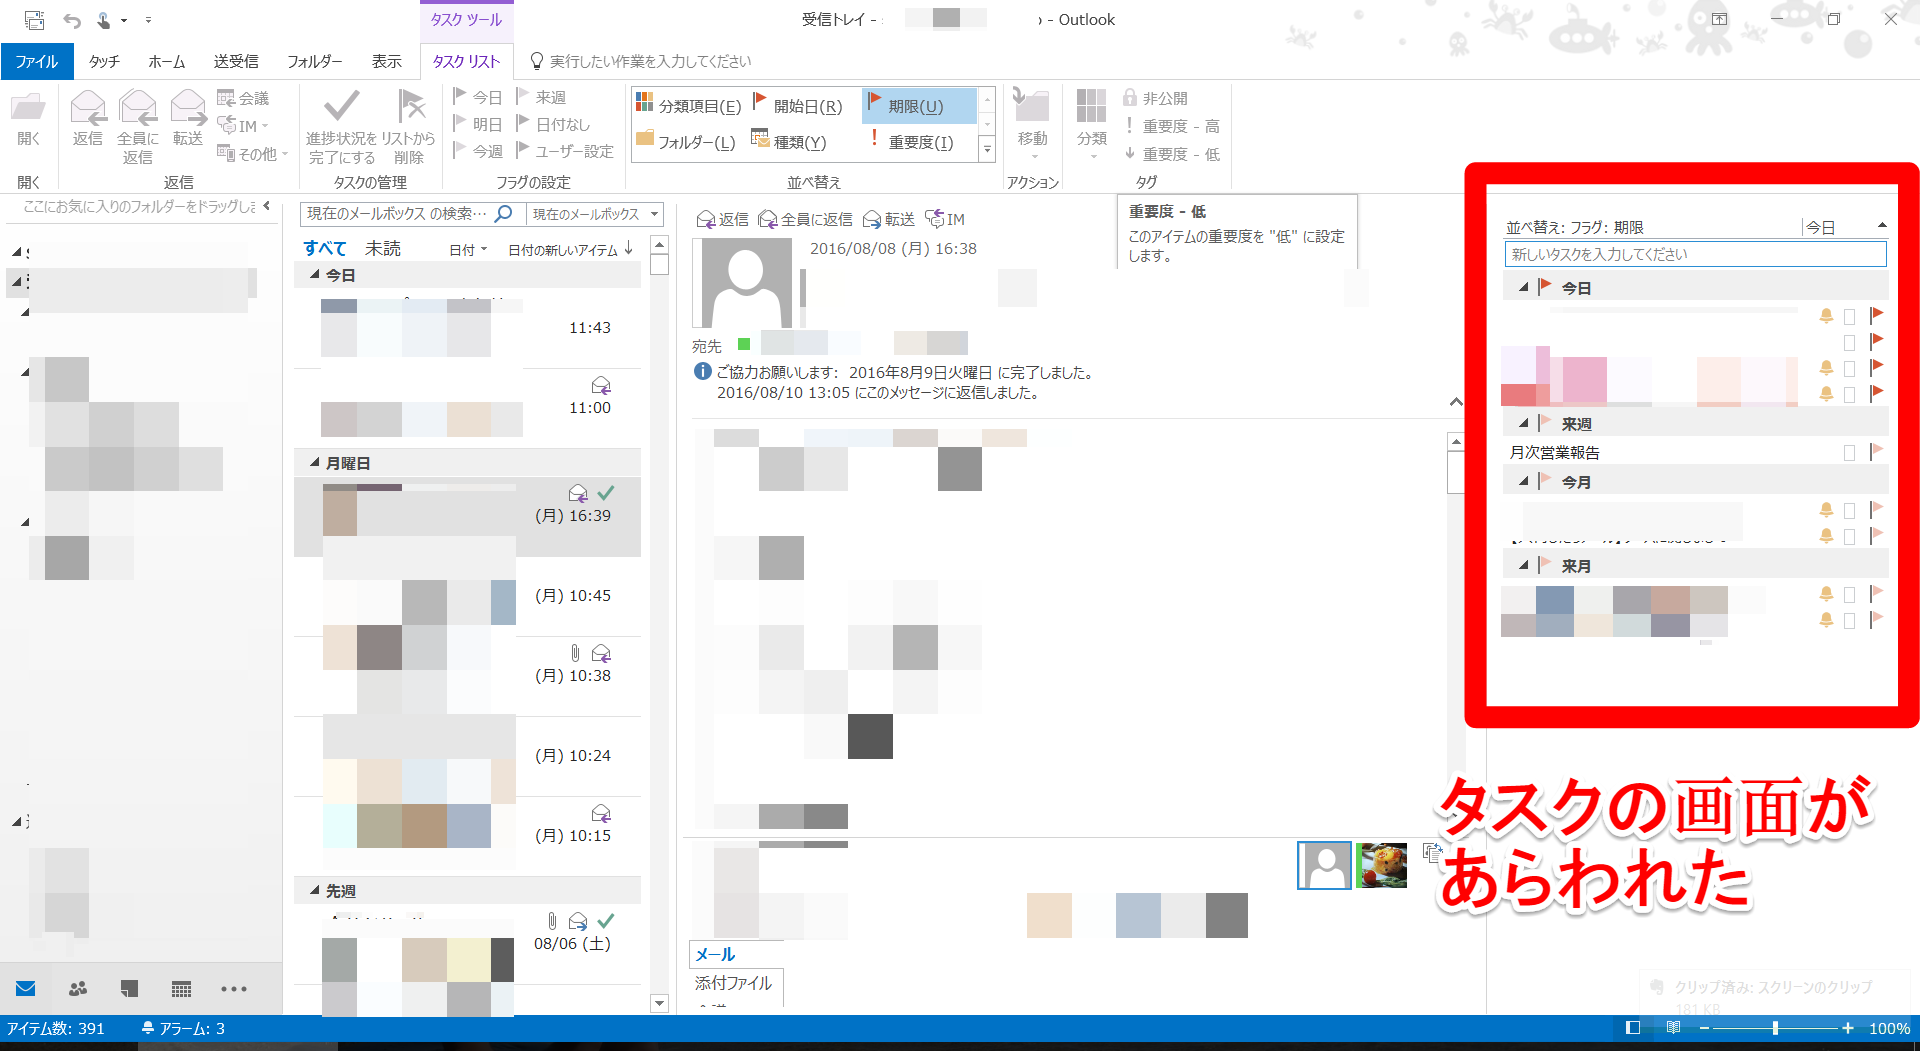The height and width of the screenshot is (1051, 1920).
Task: Collapse the 今月 task group
Action: 1523,482
